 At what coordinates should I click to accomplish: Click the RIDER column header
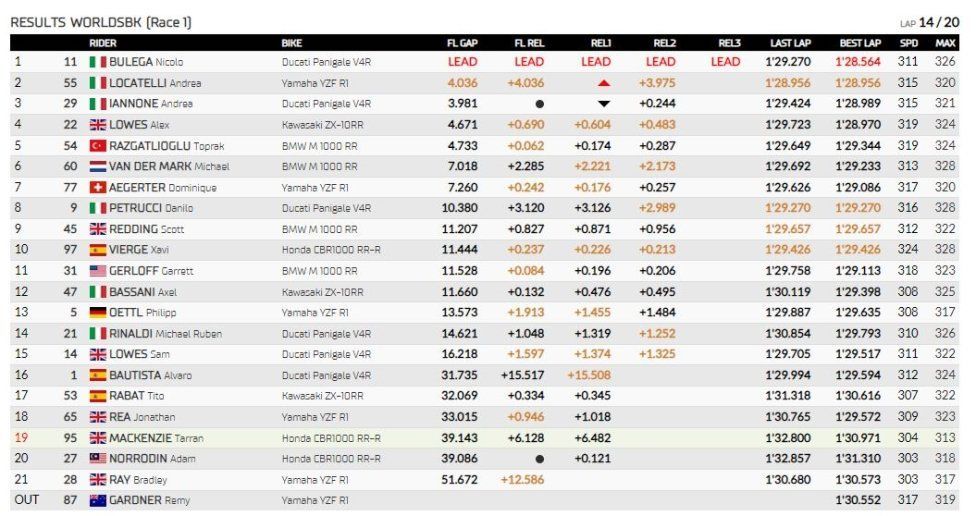pos(103,43)
